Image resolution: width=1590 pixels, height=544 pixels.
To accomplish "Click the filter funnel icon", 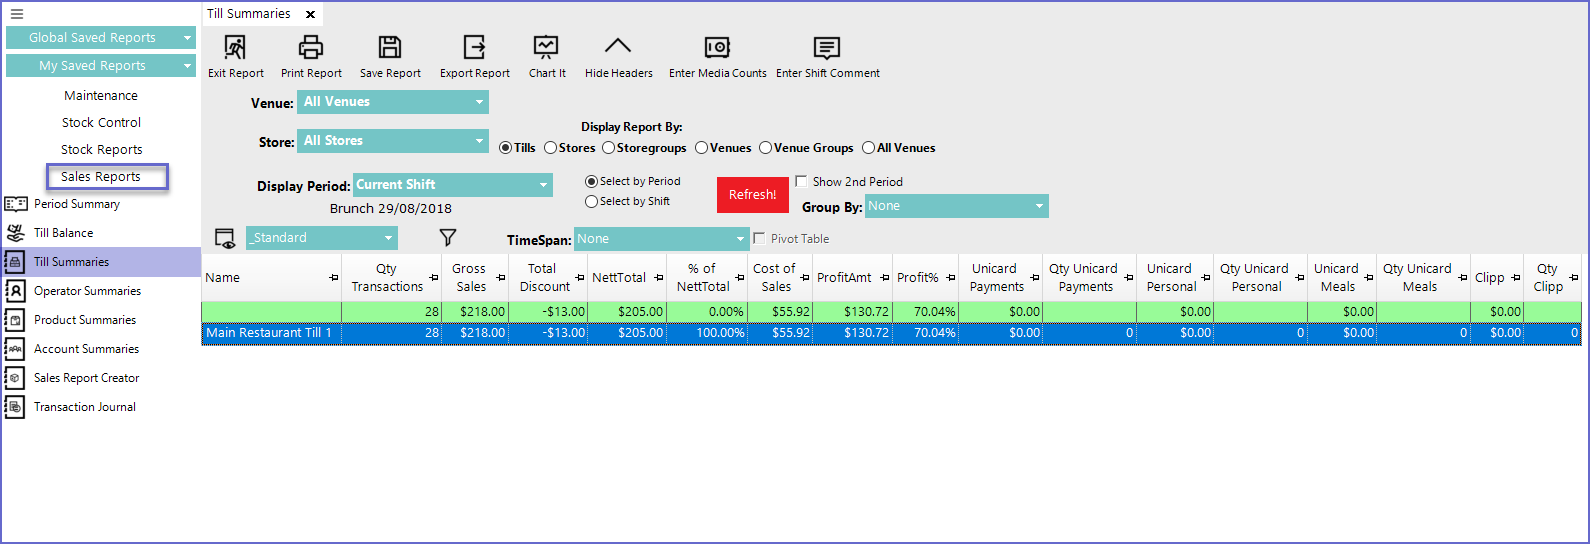I will 448,237.
